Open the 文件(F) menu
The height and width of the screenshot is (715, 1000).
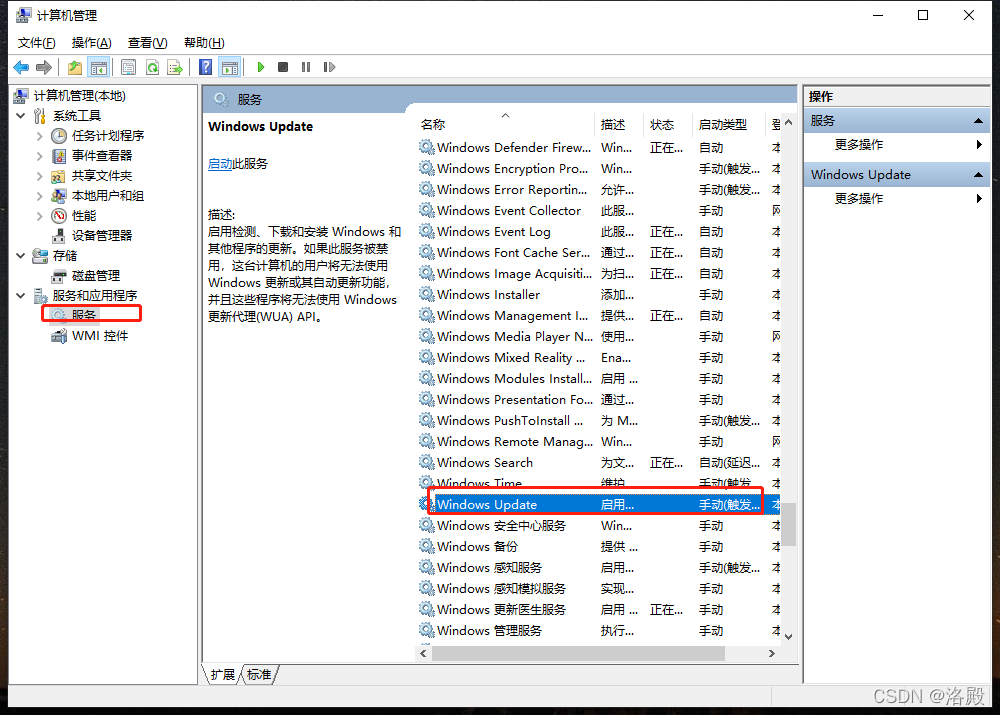[36, 43]
